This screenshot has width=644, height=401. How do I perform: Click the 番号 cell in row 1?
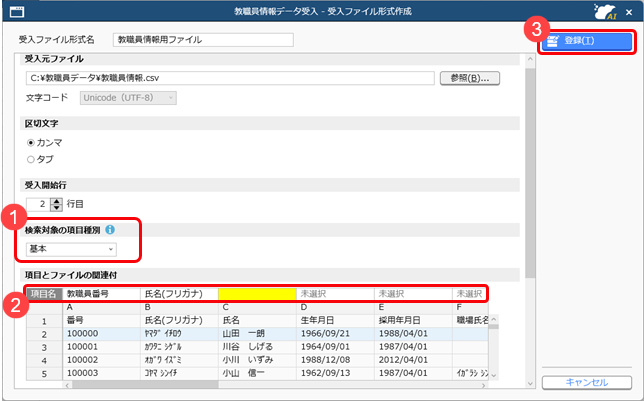(x=101, y=320)
